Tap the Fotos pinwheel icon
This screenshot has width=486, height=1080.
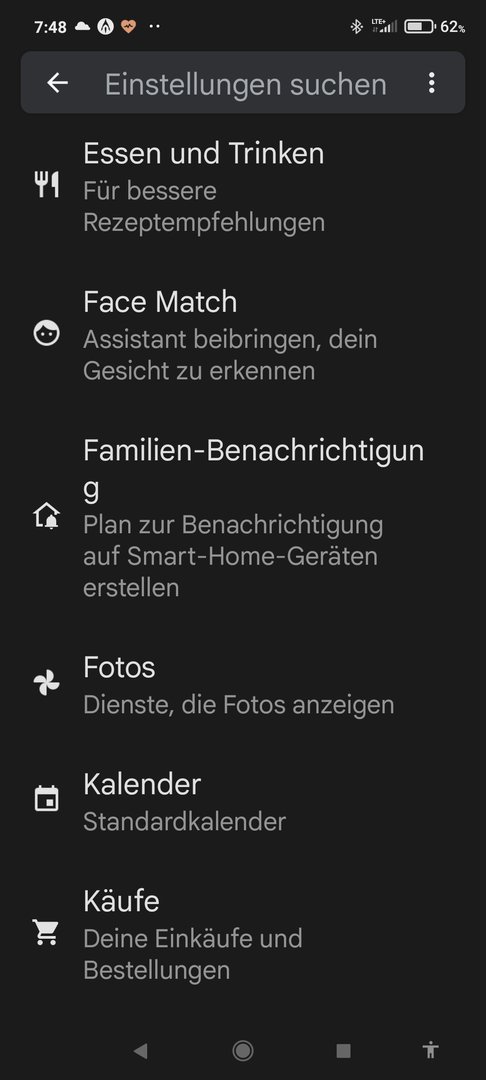tap(47, 683)
